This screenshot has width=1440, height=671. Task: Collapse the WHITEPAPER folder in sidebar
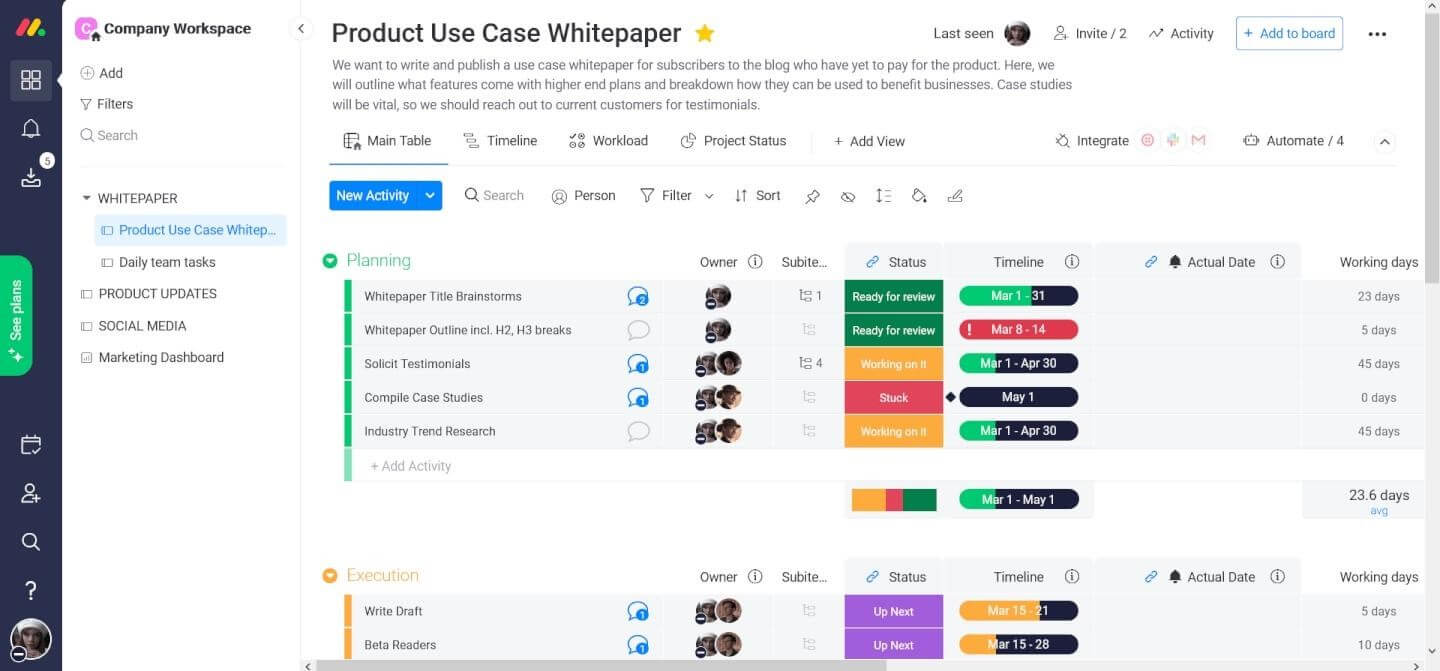tap(86, 198)
